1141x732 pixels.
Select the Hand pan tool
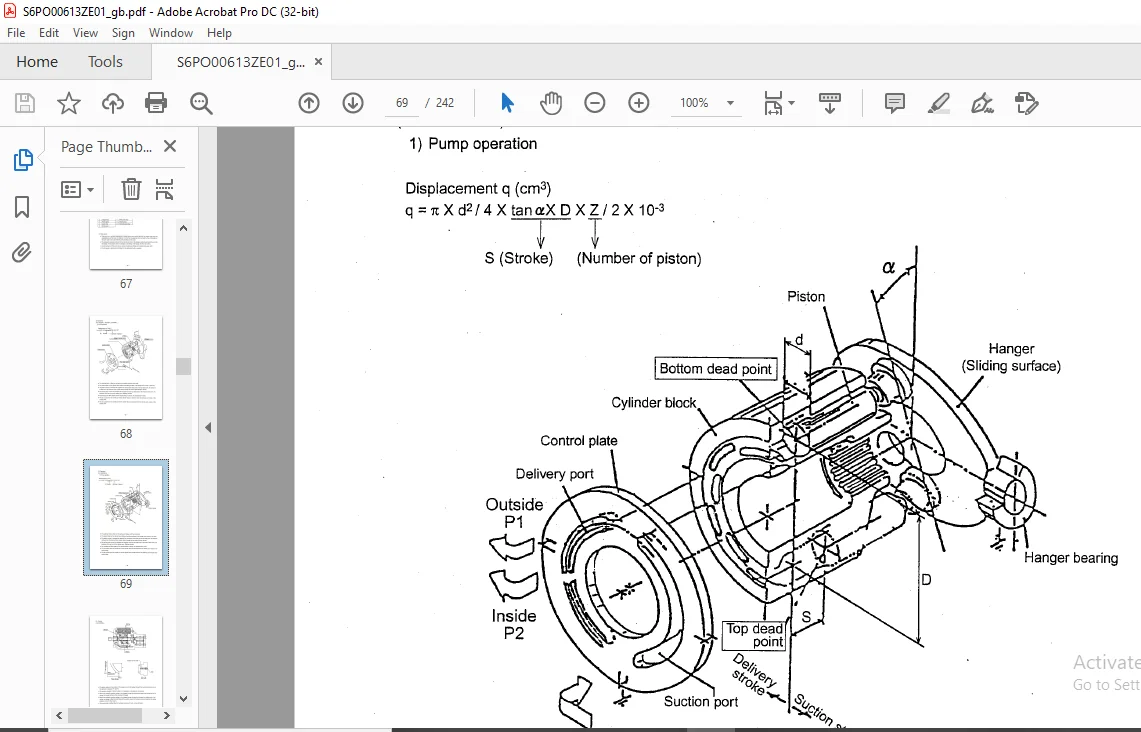[x=551, y=103]
